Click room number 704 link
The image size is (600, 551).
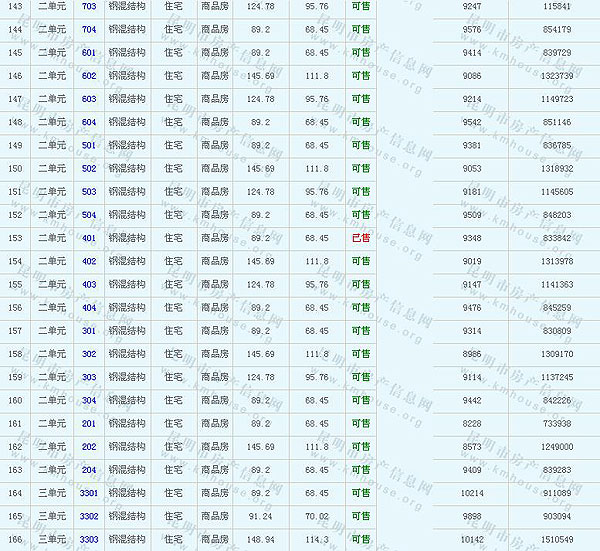(89, 29)
